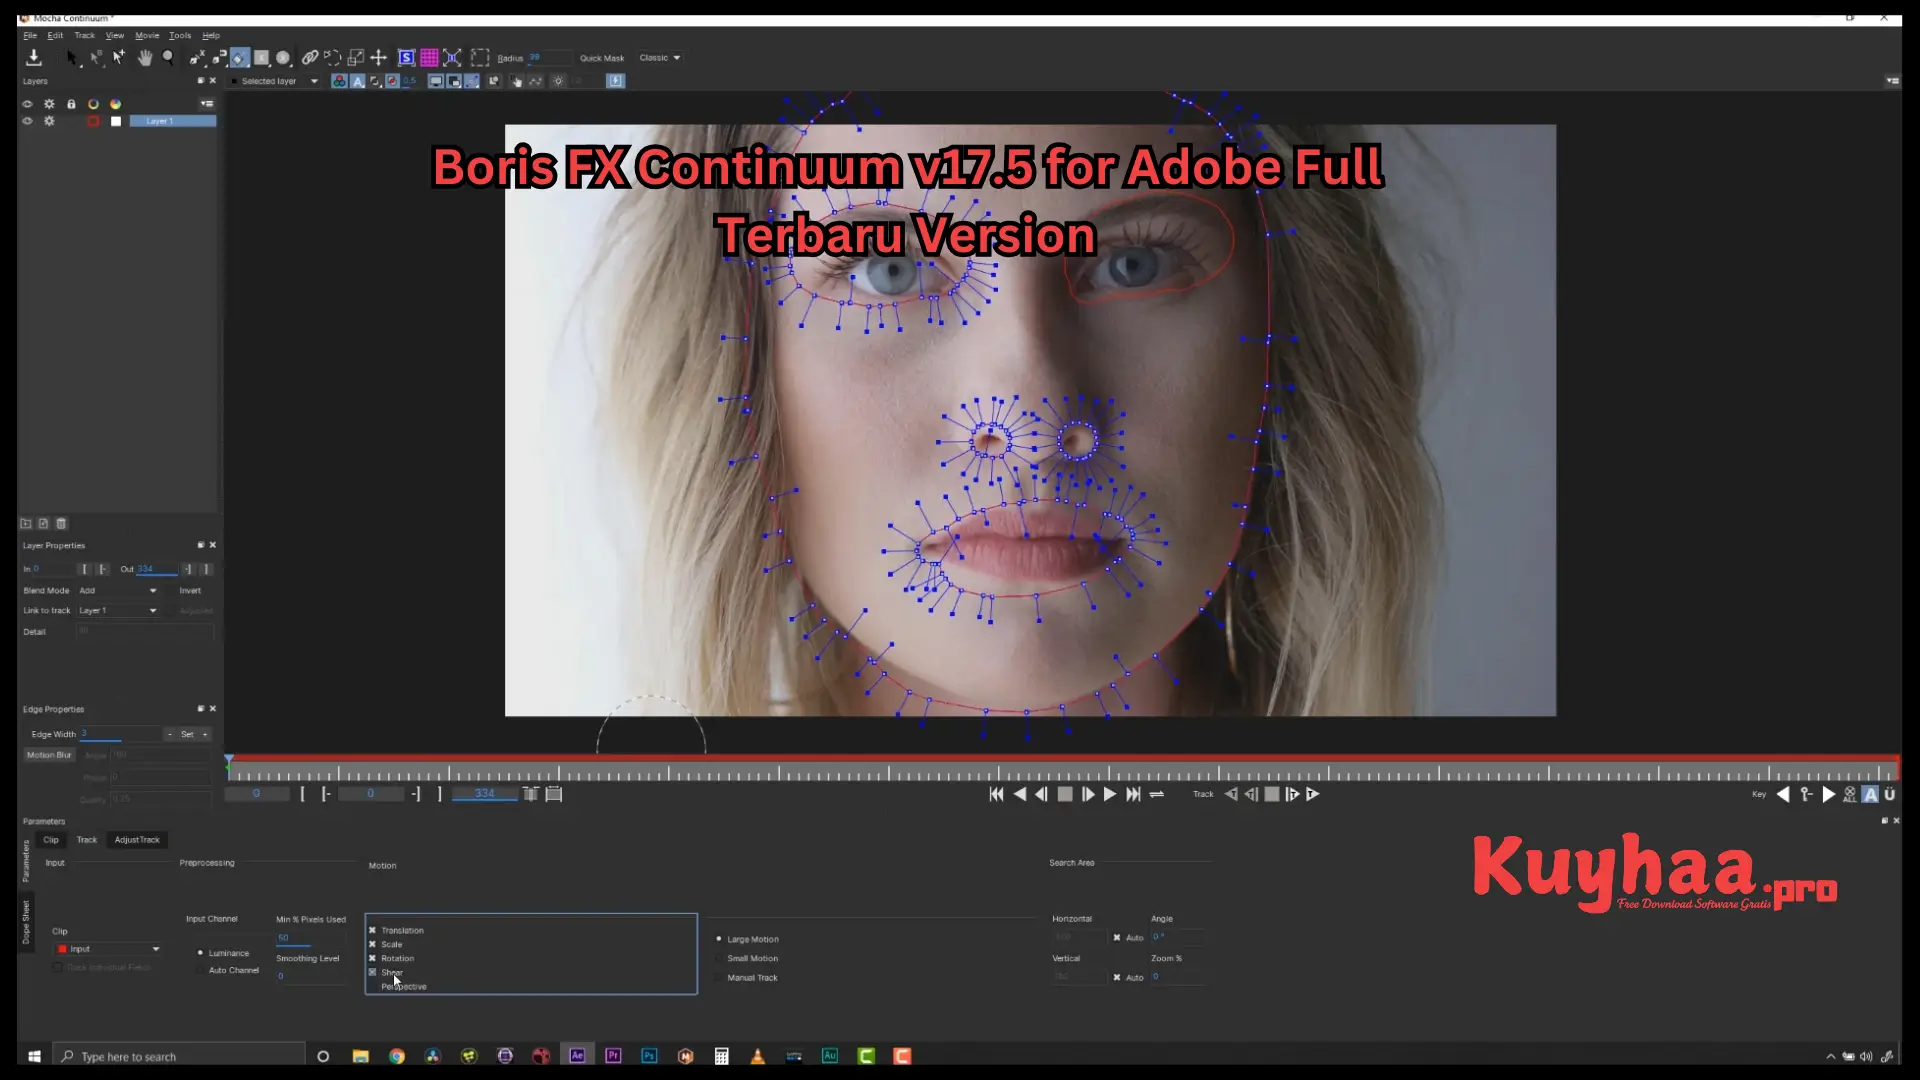Toggle the Translation motion checkbox
Viewport: 1920px width, 1080px height.
click(x=372, y=930)
